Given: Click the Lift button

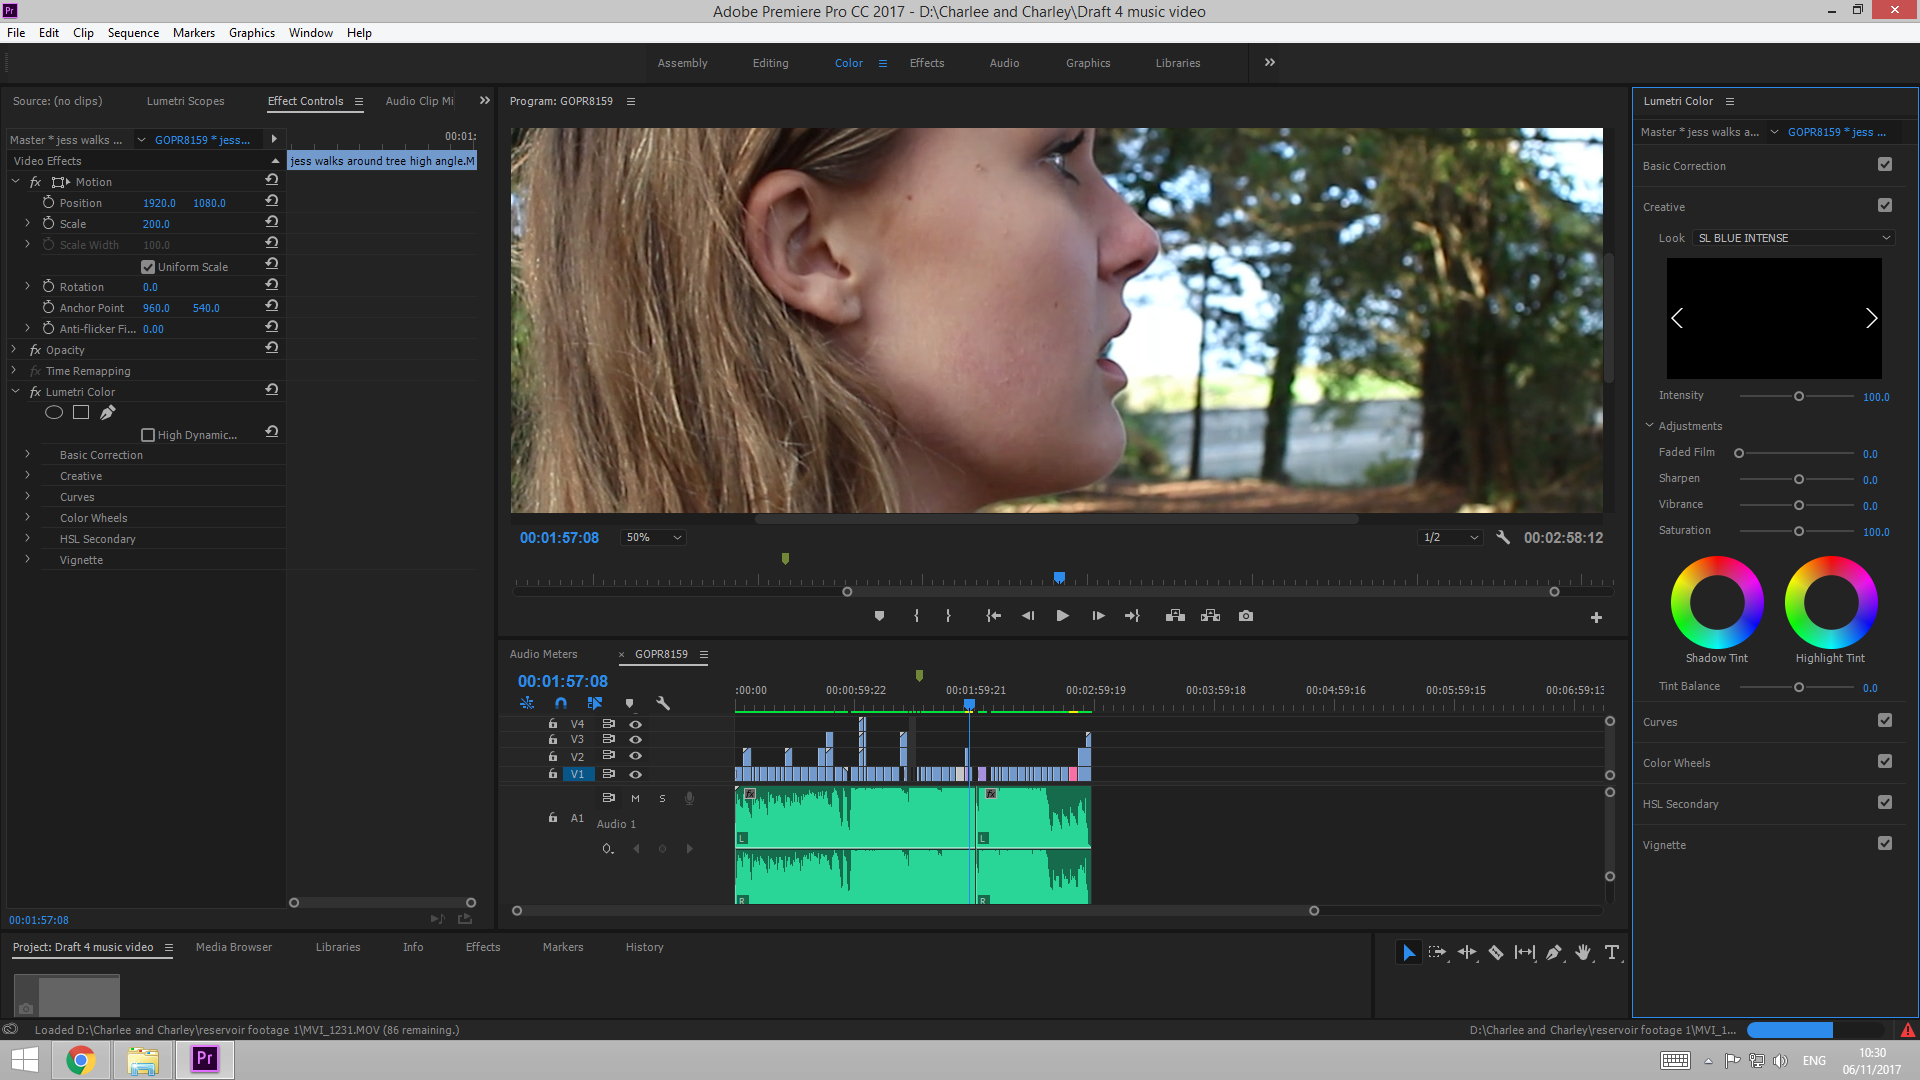Looking at the screenshot, I should click(1175, 616).
